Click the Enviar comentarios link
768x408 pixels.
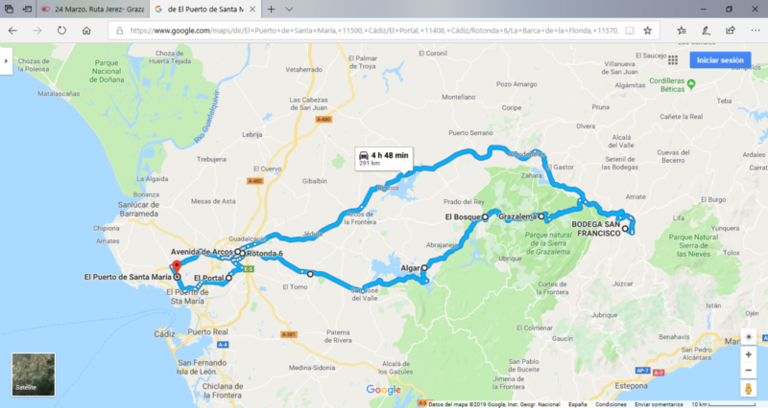[x=658, y=405]
